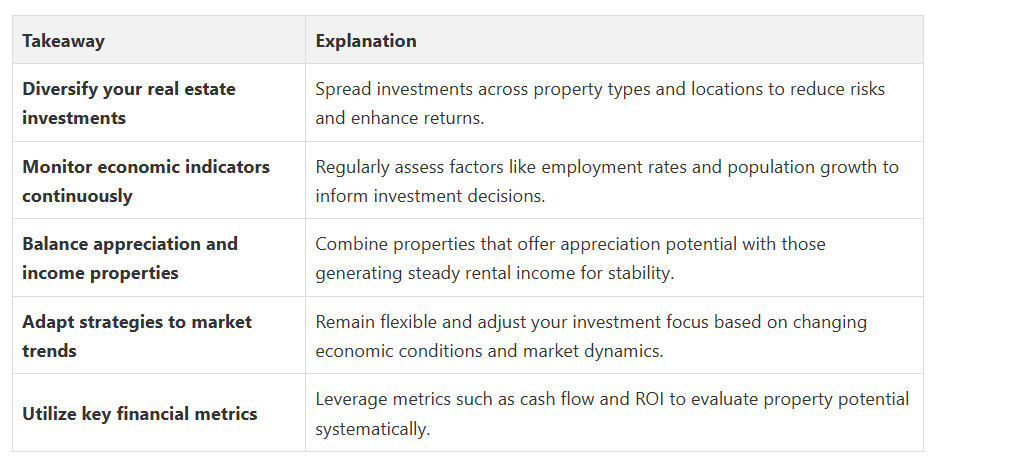
Task: Click the "Adapt strategies to market trends" cell
Action: click(x=137, y=336)
